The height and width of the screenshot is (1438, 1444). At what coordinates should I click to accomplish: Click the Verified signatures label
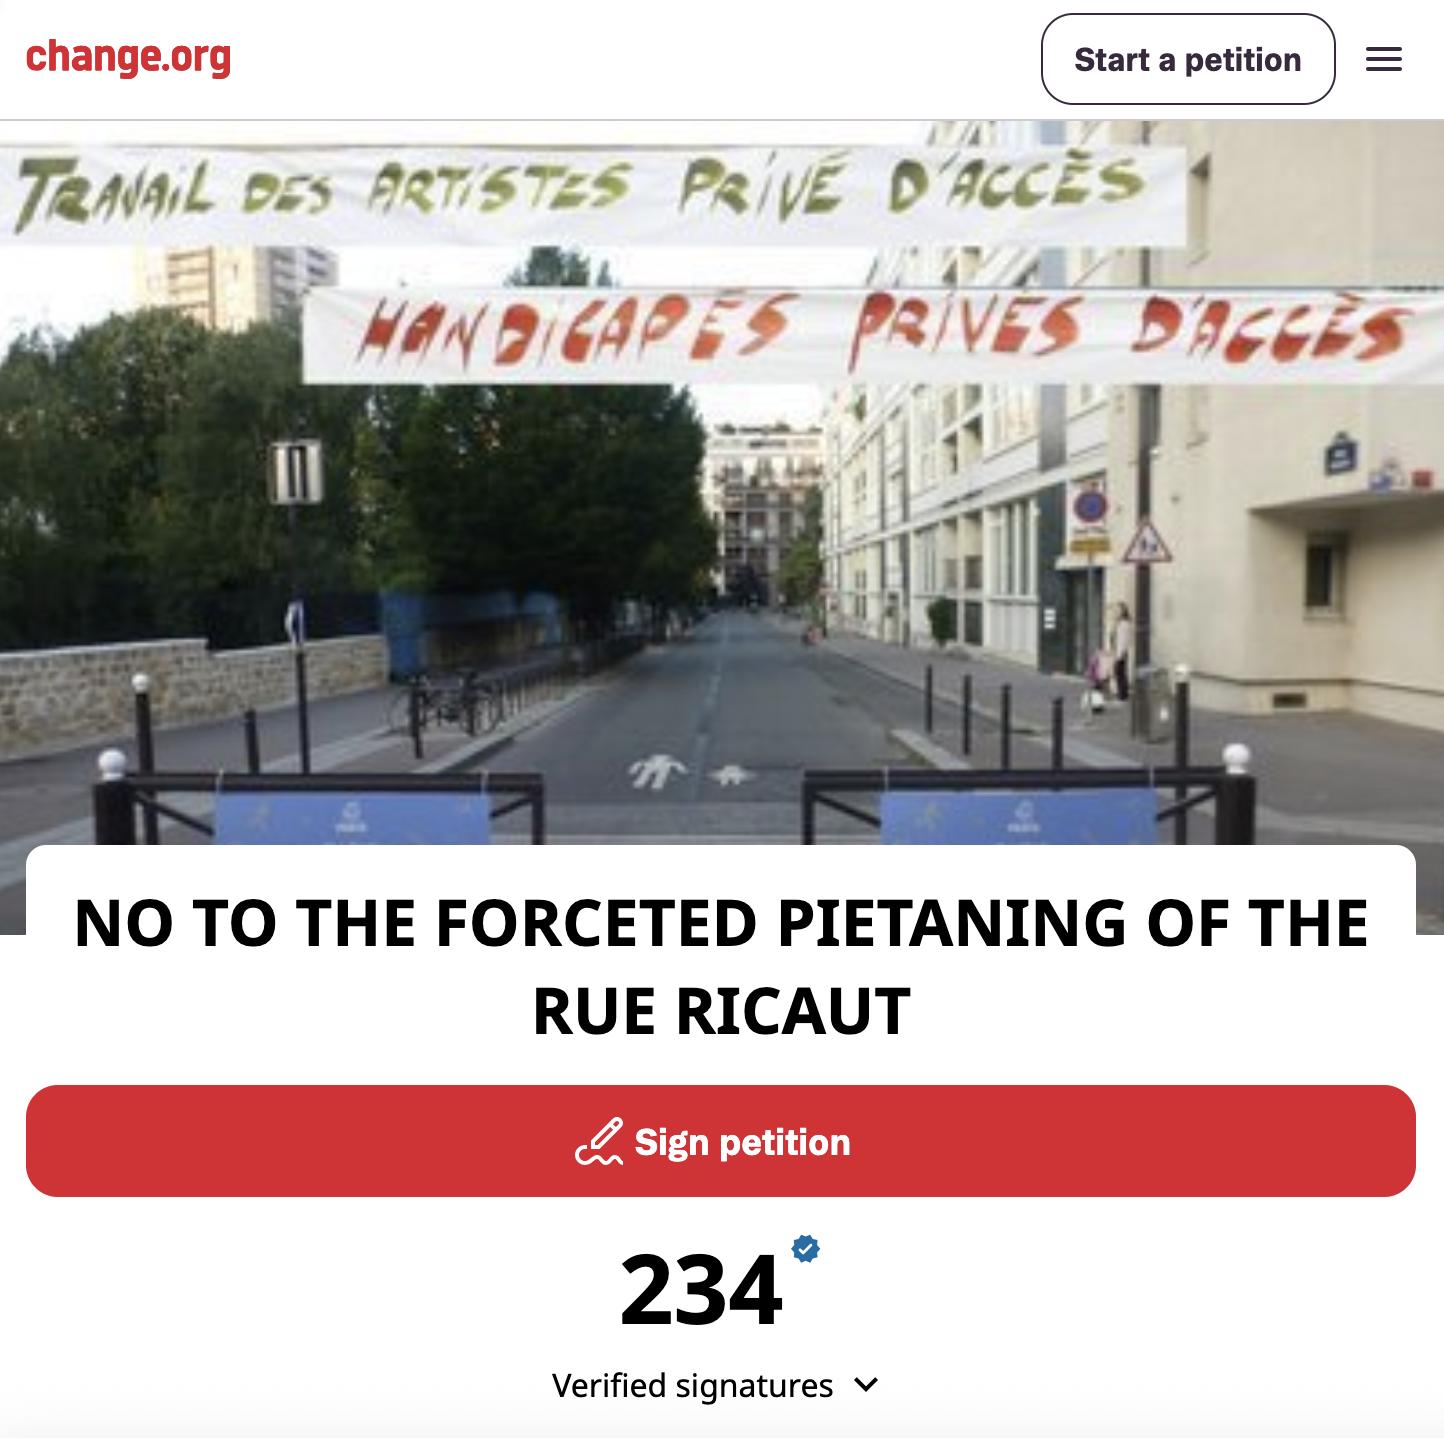[x=692, y=1385]
